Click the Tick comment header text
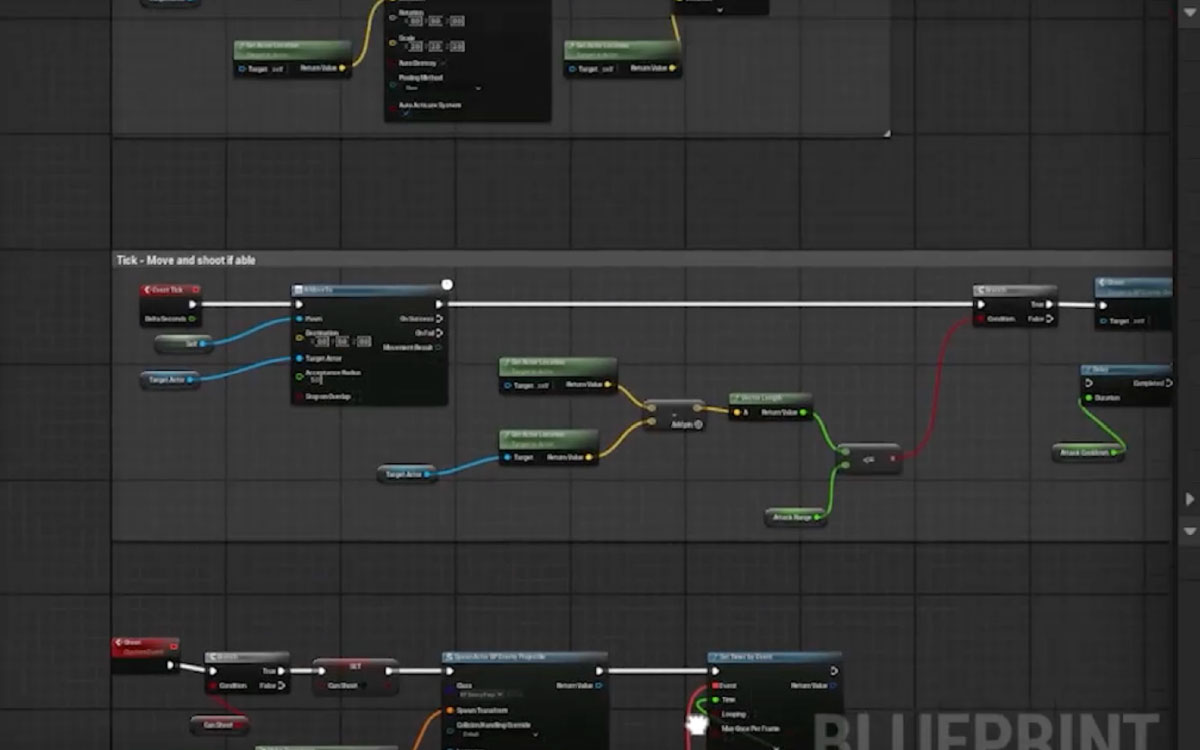 click(184, 259)
